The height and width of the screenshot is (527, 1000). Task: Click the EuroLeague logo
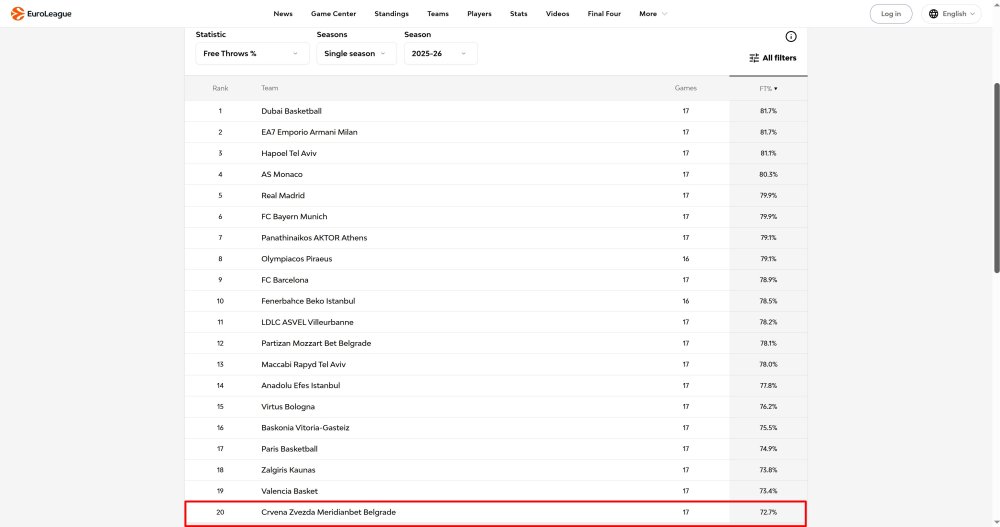point(41,13)
